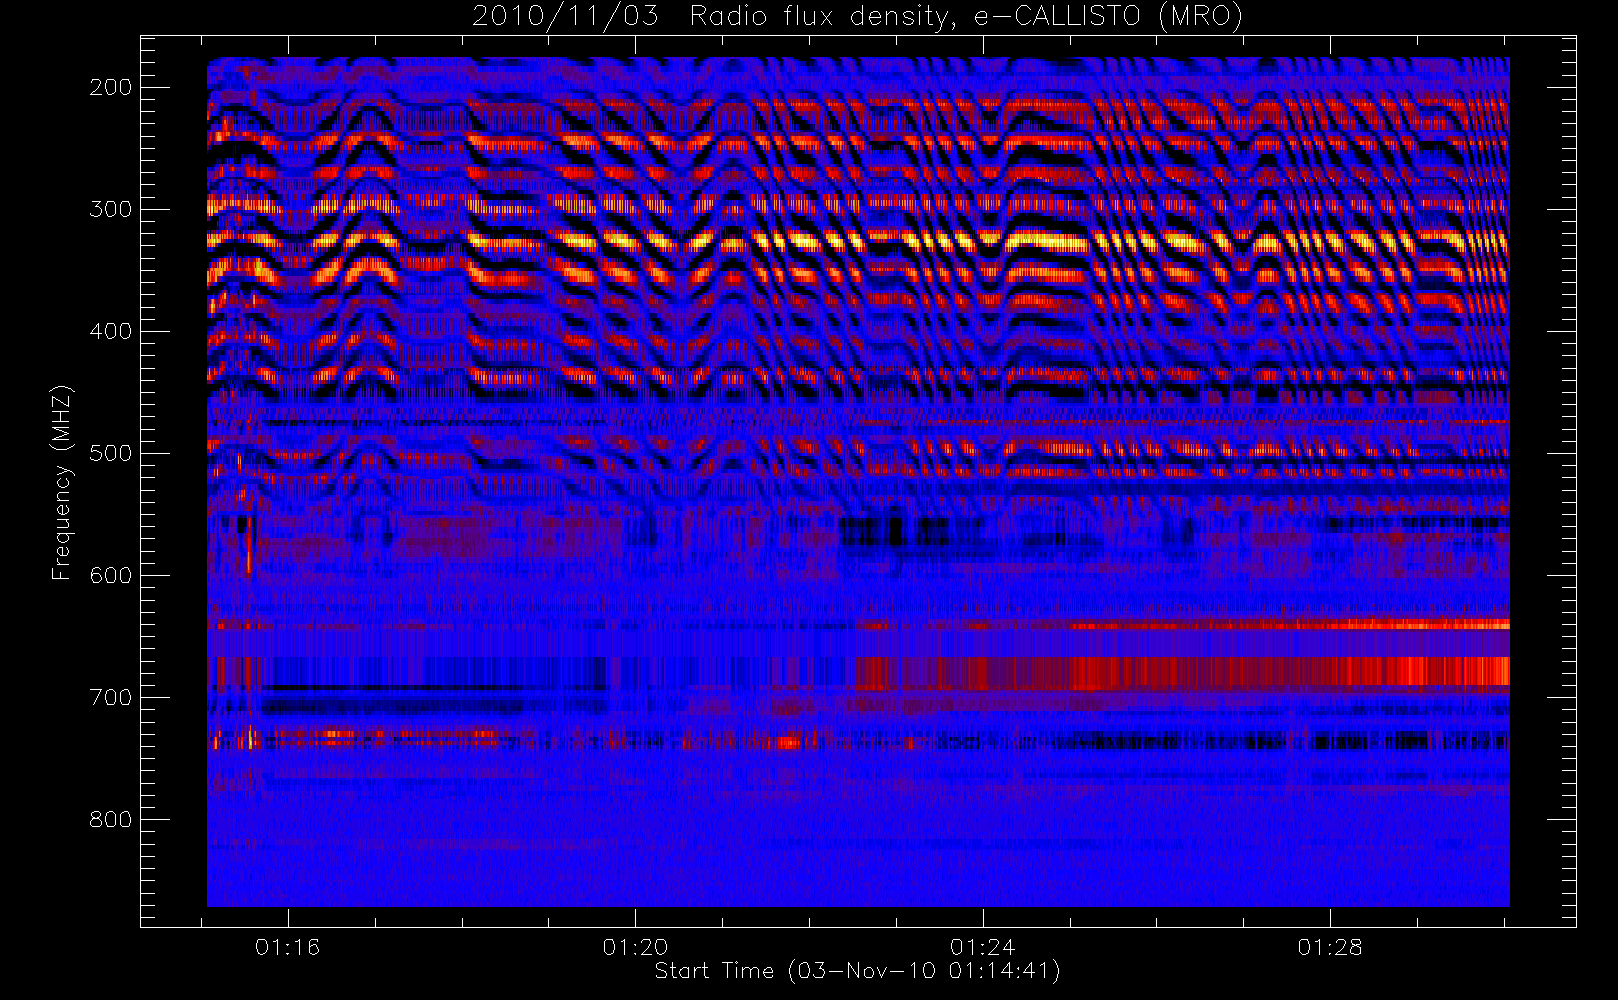The image size is (1618, 1000).
Task: Click the 01:20 time tick label
Action: (x=635, y=947)
